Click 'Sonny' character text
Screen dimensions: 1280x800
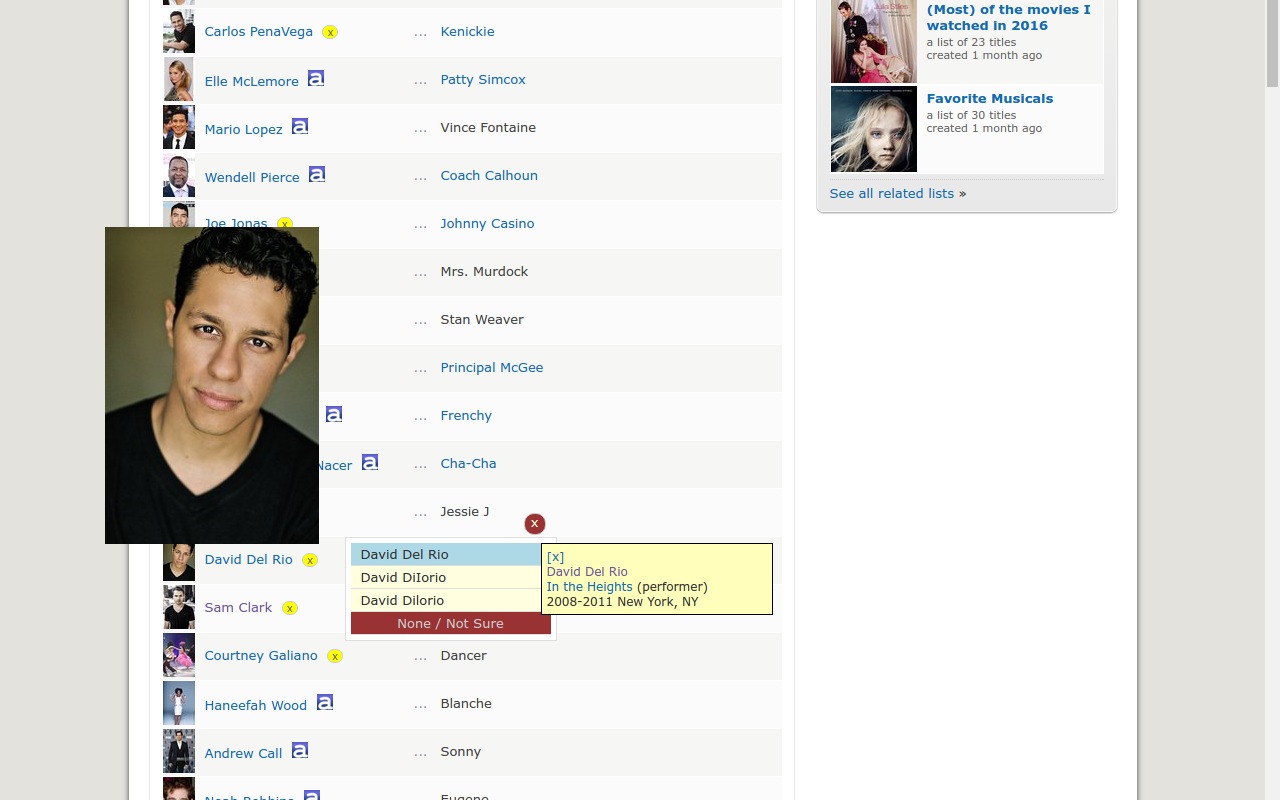461,752
